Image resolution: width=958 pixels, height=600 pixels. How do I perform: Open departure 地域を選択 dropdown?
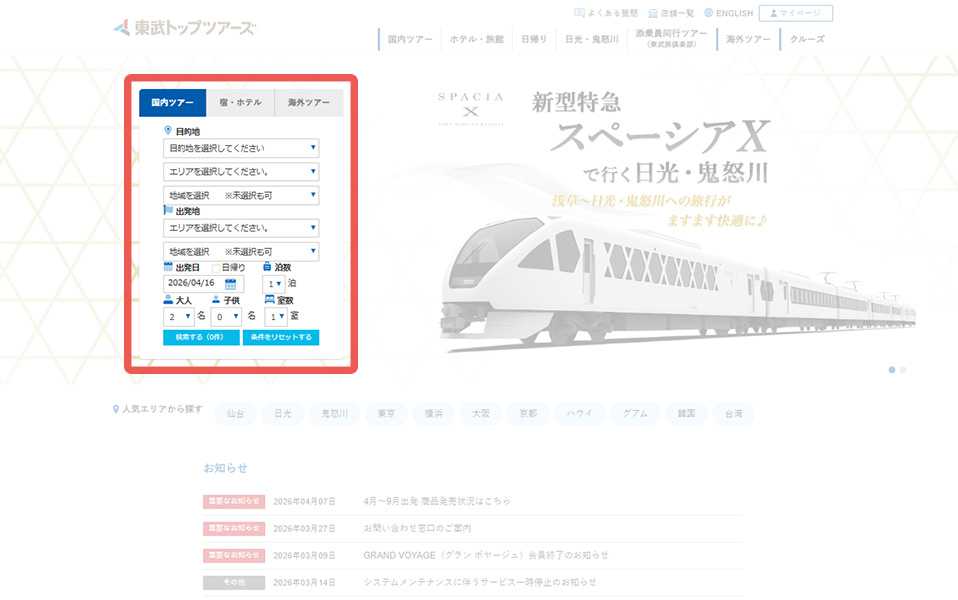click(241, 252)
